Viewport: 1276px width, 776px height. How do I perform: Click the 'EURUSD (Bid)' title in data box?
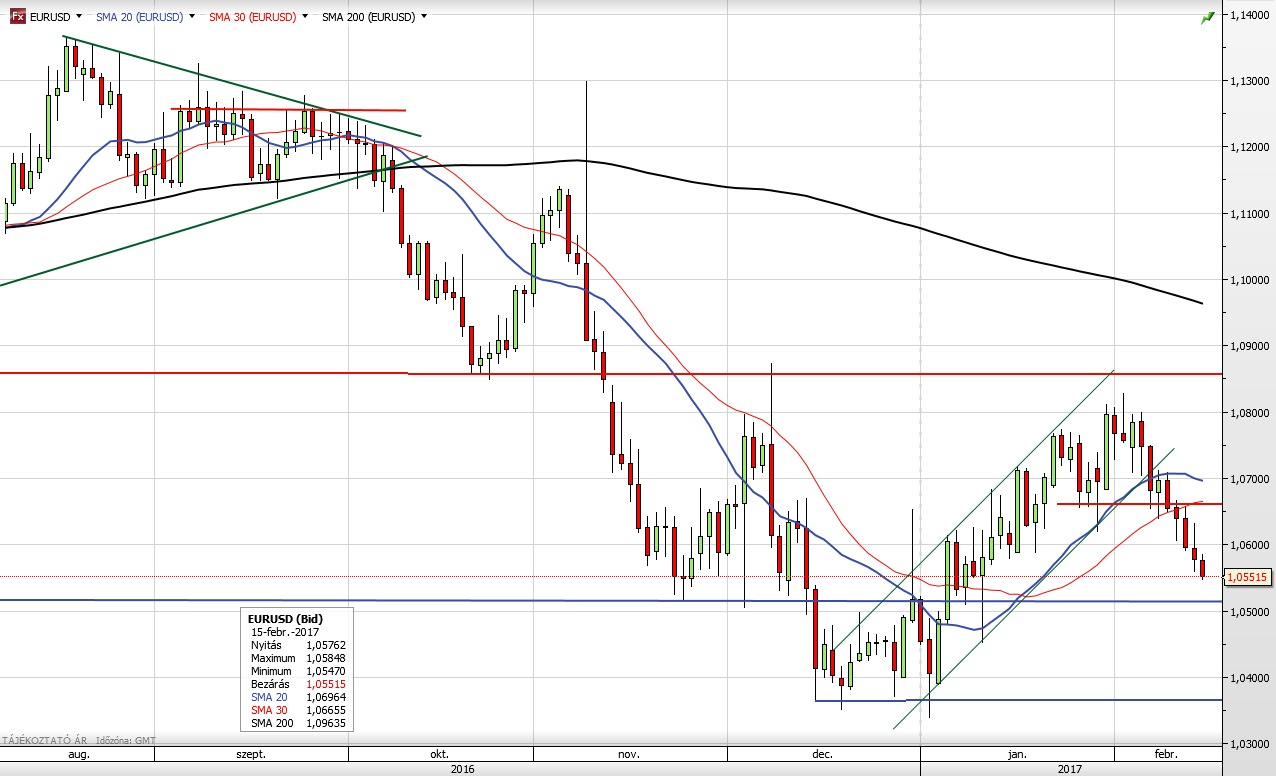click(286, 619)
